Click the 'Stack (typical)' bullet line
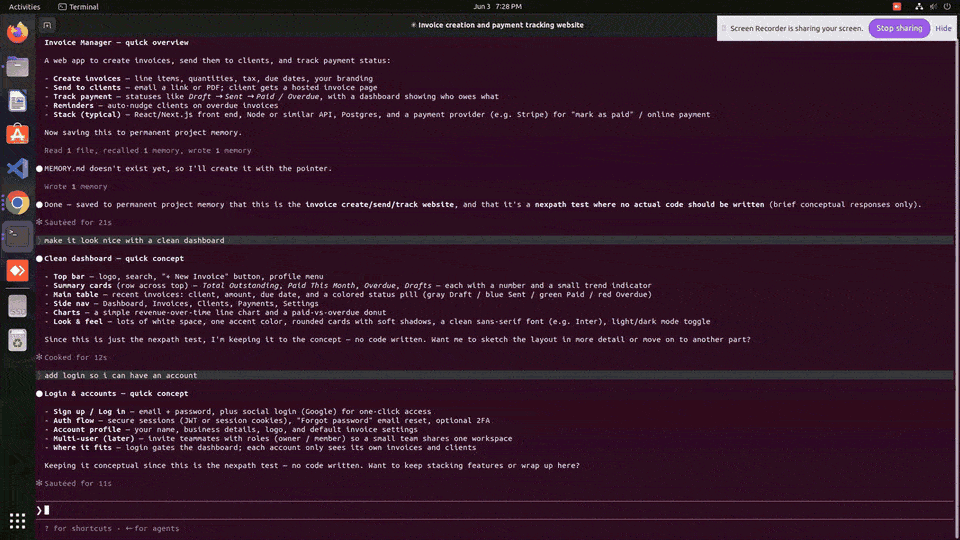 click(x=377, y=114)
